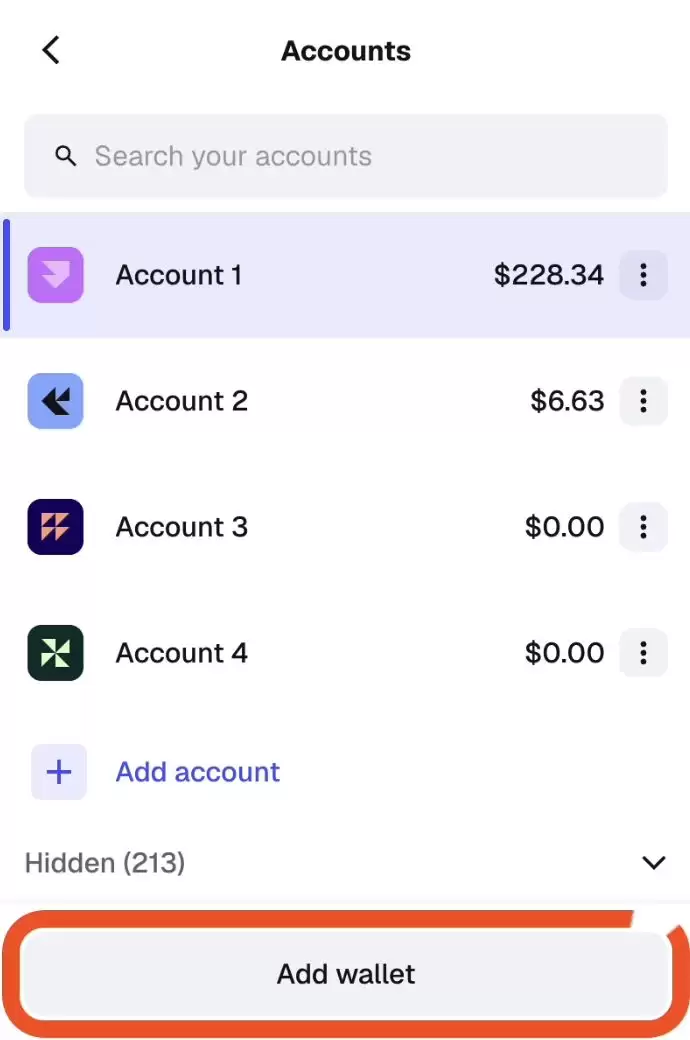Open the three-dot menu for Account 1
The image size is (690, 1040).
[x=643, y=275]
